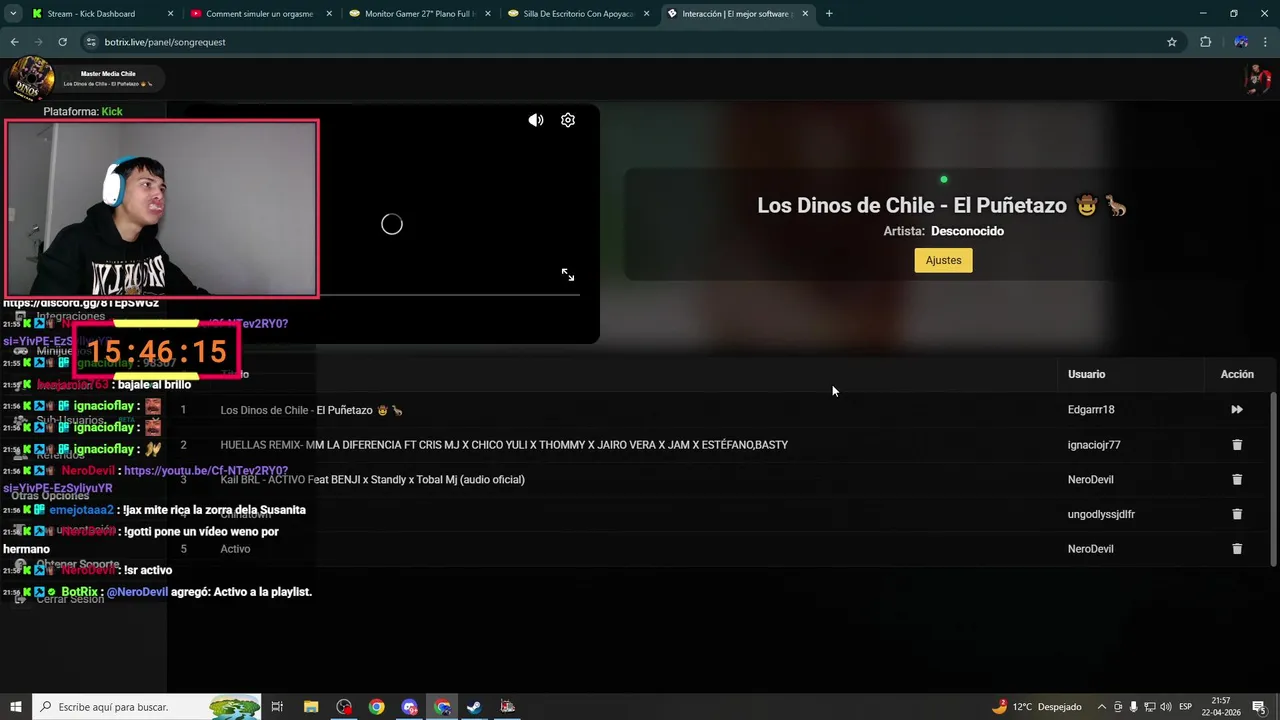
Task: Click the Windows taskbar search box
Action: pos(147,707)
